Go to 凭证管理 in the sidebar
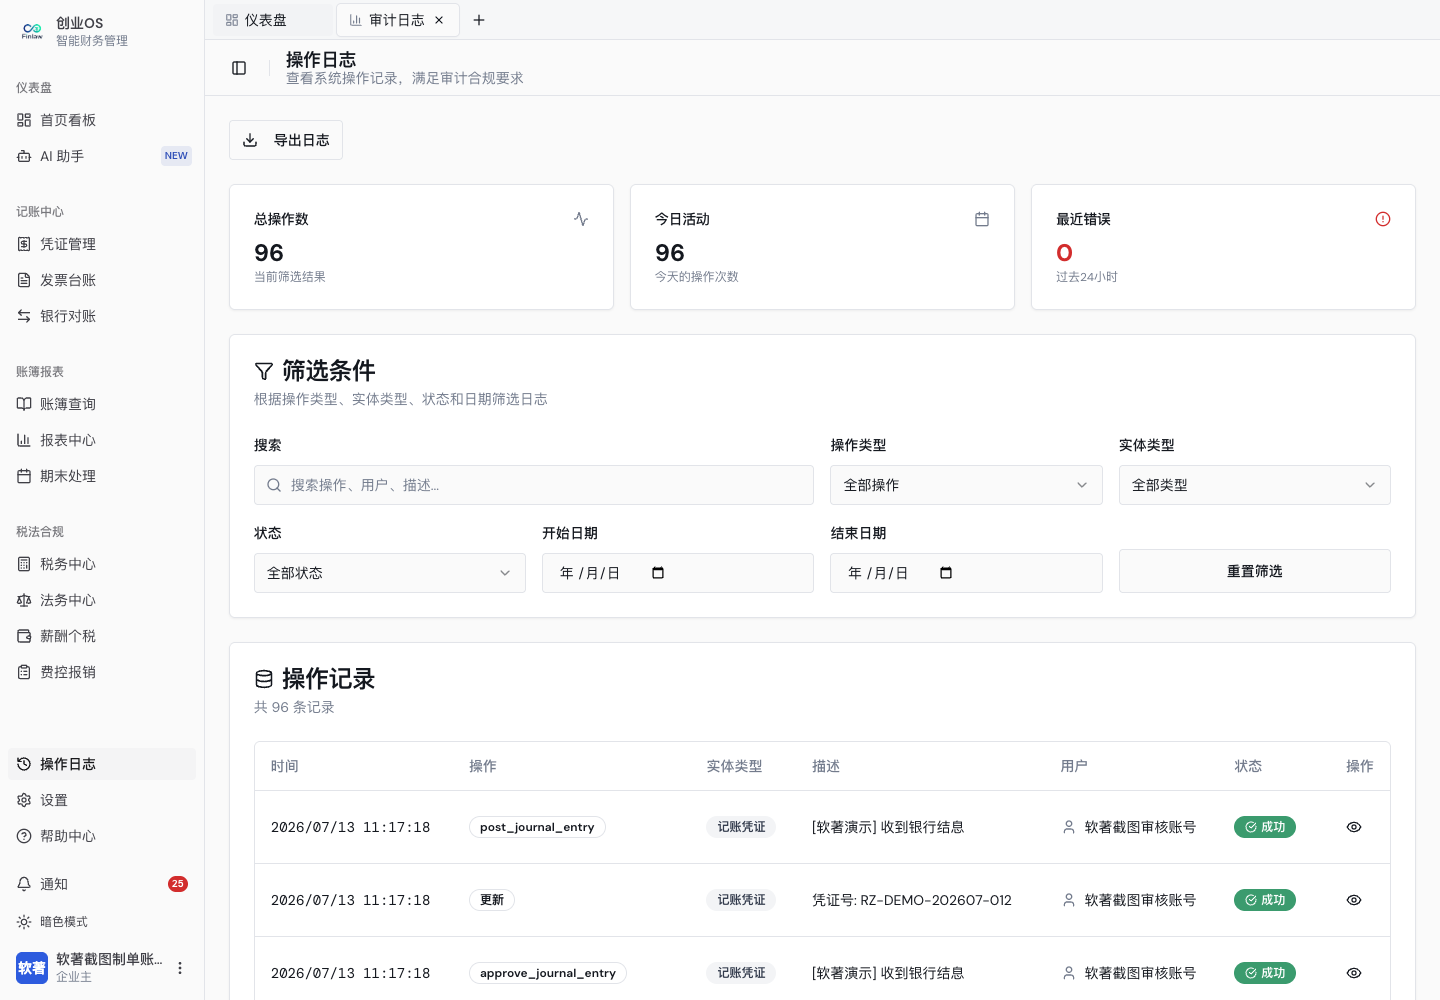 [102, 244]
